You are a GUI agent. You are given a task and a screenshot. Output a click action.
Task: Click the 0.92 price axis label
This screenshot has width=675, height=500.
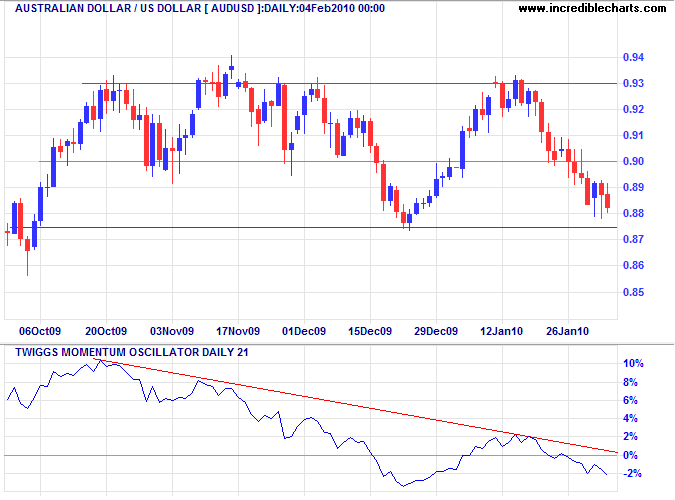pos(634,109)
